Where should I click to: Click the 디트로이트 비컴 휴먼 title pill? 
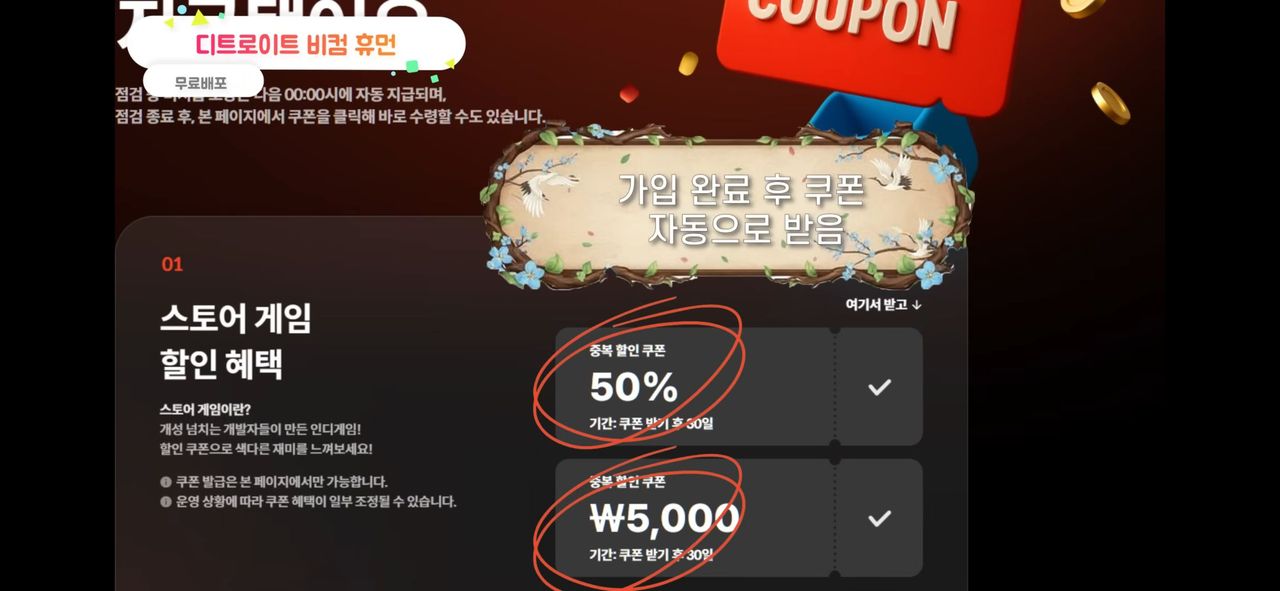[296, 44]
